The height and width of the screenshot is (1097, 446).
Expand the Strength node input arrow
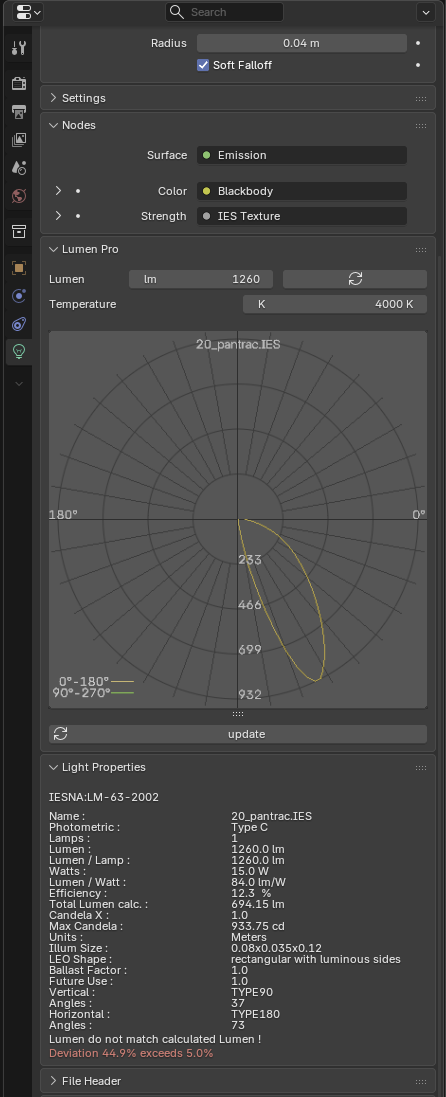(x=58, y=216)
